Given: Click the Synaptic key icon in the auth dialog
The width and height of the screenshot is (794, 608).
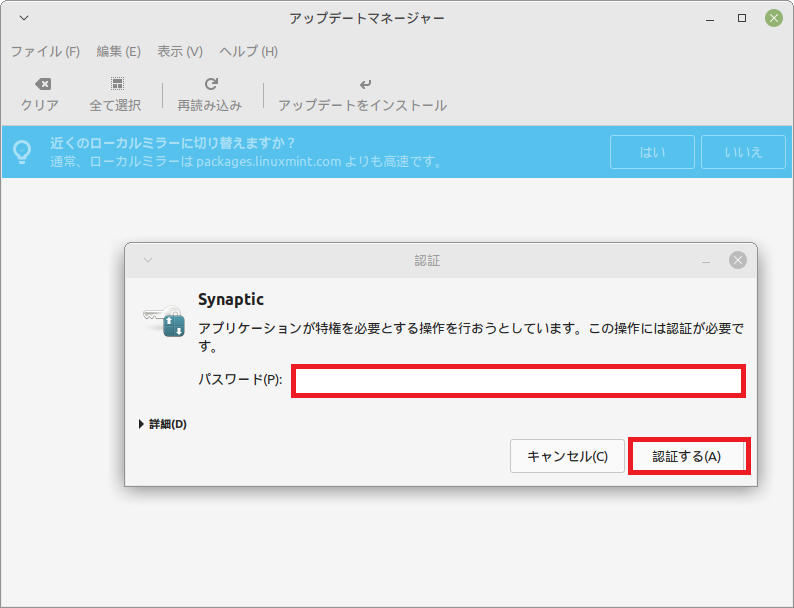Looking at the screenshot, I should point(165,321).
